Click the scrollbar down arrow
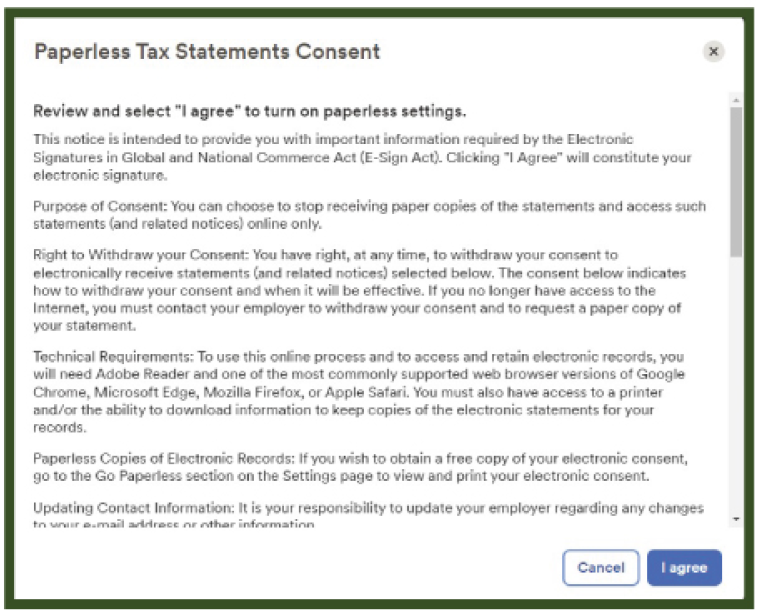The image size is (757, 610). [736, 520]
